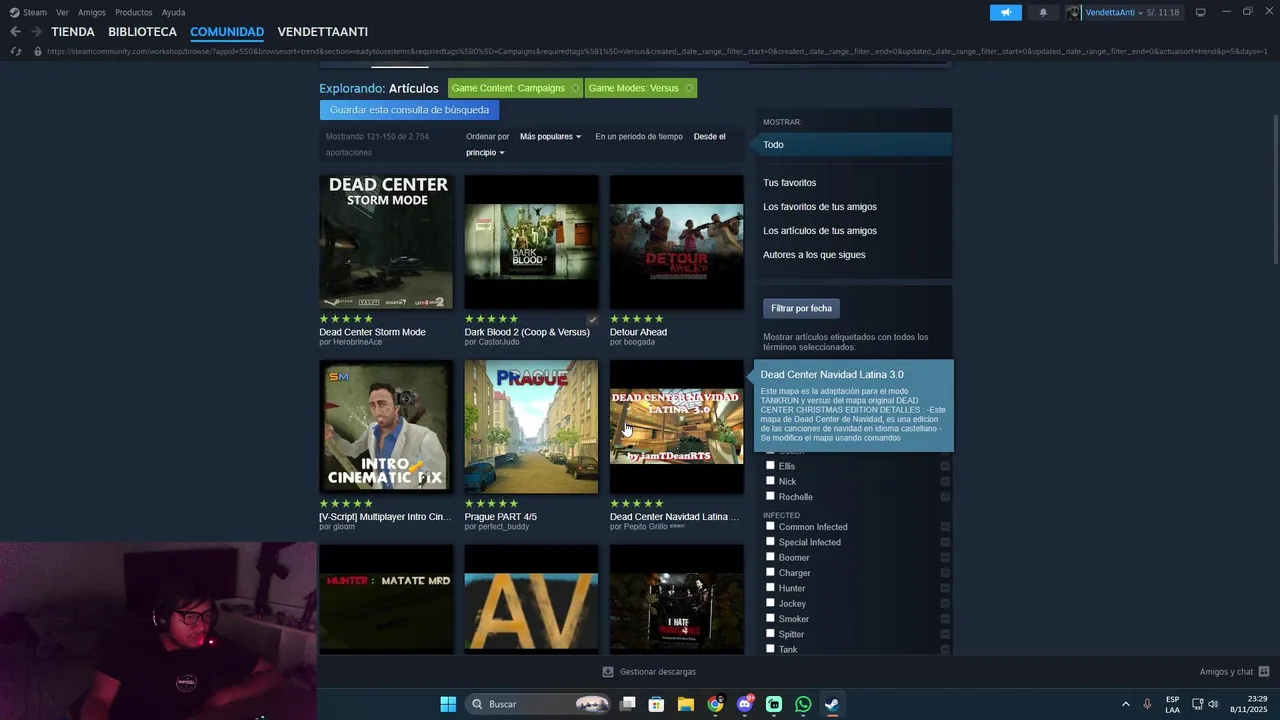Exclude the Hunter tag with minus icon
The height and width of the screenshot is (720, 1280).
point(945,588)
